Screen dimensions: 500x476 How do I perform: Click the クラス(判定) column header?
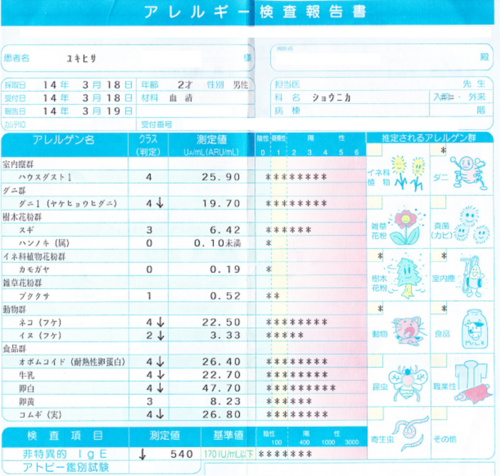coord(148,145)
